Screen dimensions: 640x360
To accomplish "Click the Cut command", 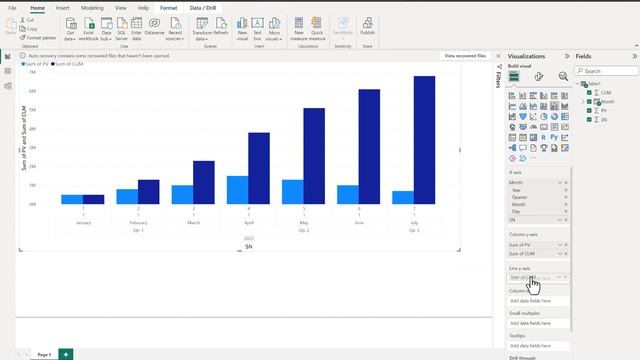I will pos(27,20).
